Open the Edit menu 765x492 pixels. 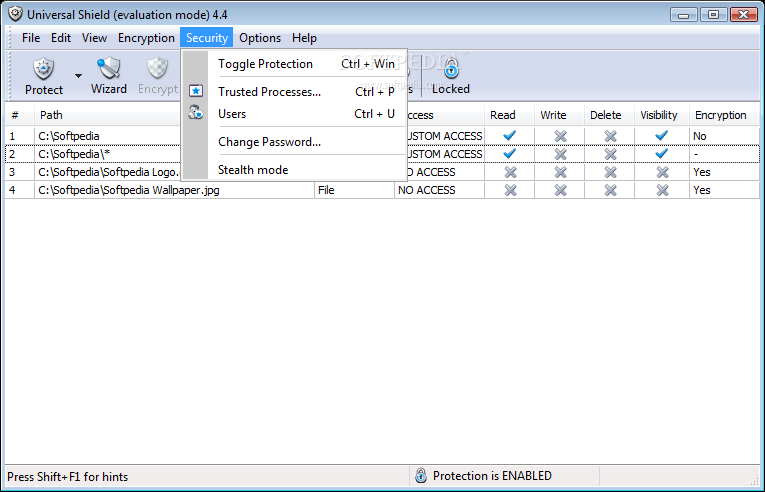(61, 38)
